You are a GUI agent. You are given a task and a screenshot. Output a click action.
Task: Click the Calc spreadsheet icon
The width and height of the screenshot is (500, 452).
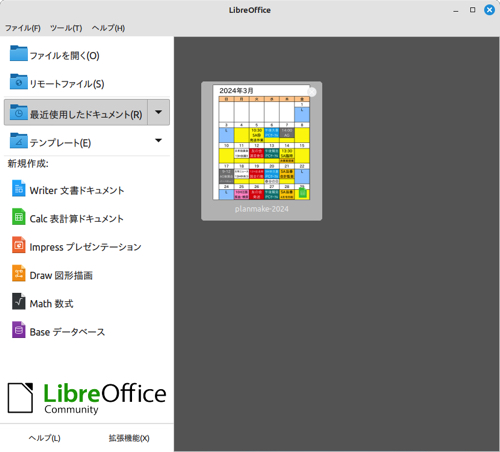(19, 217)
